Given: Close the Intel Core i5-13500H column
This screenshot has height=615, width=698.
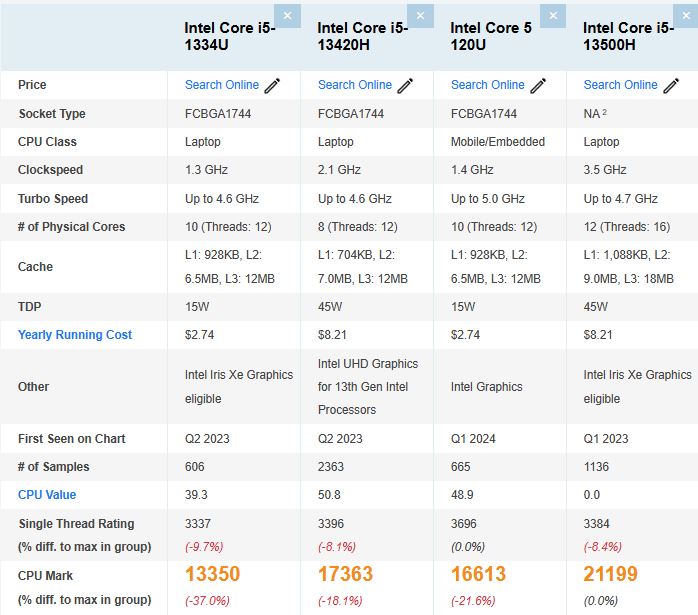Looking at the screenshot, I should coord(686,16).
